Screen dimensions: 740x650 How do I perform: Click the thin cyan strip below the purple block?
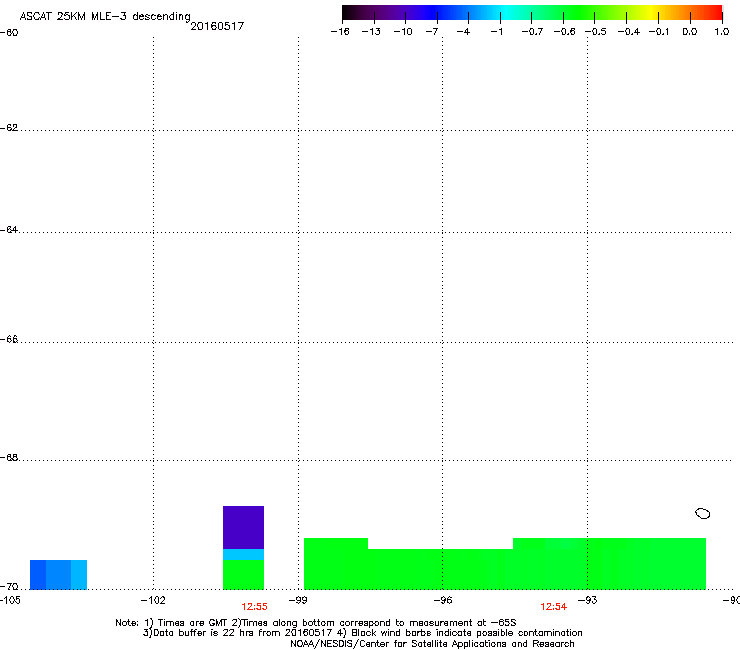[243, 554]
